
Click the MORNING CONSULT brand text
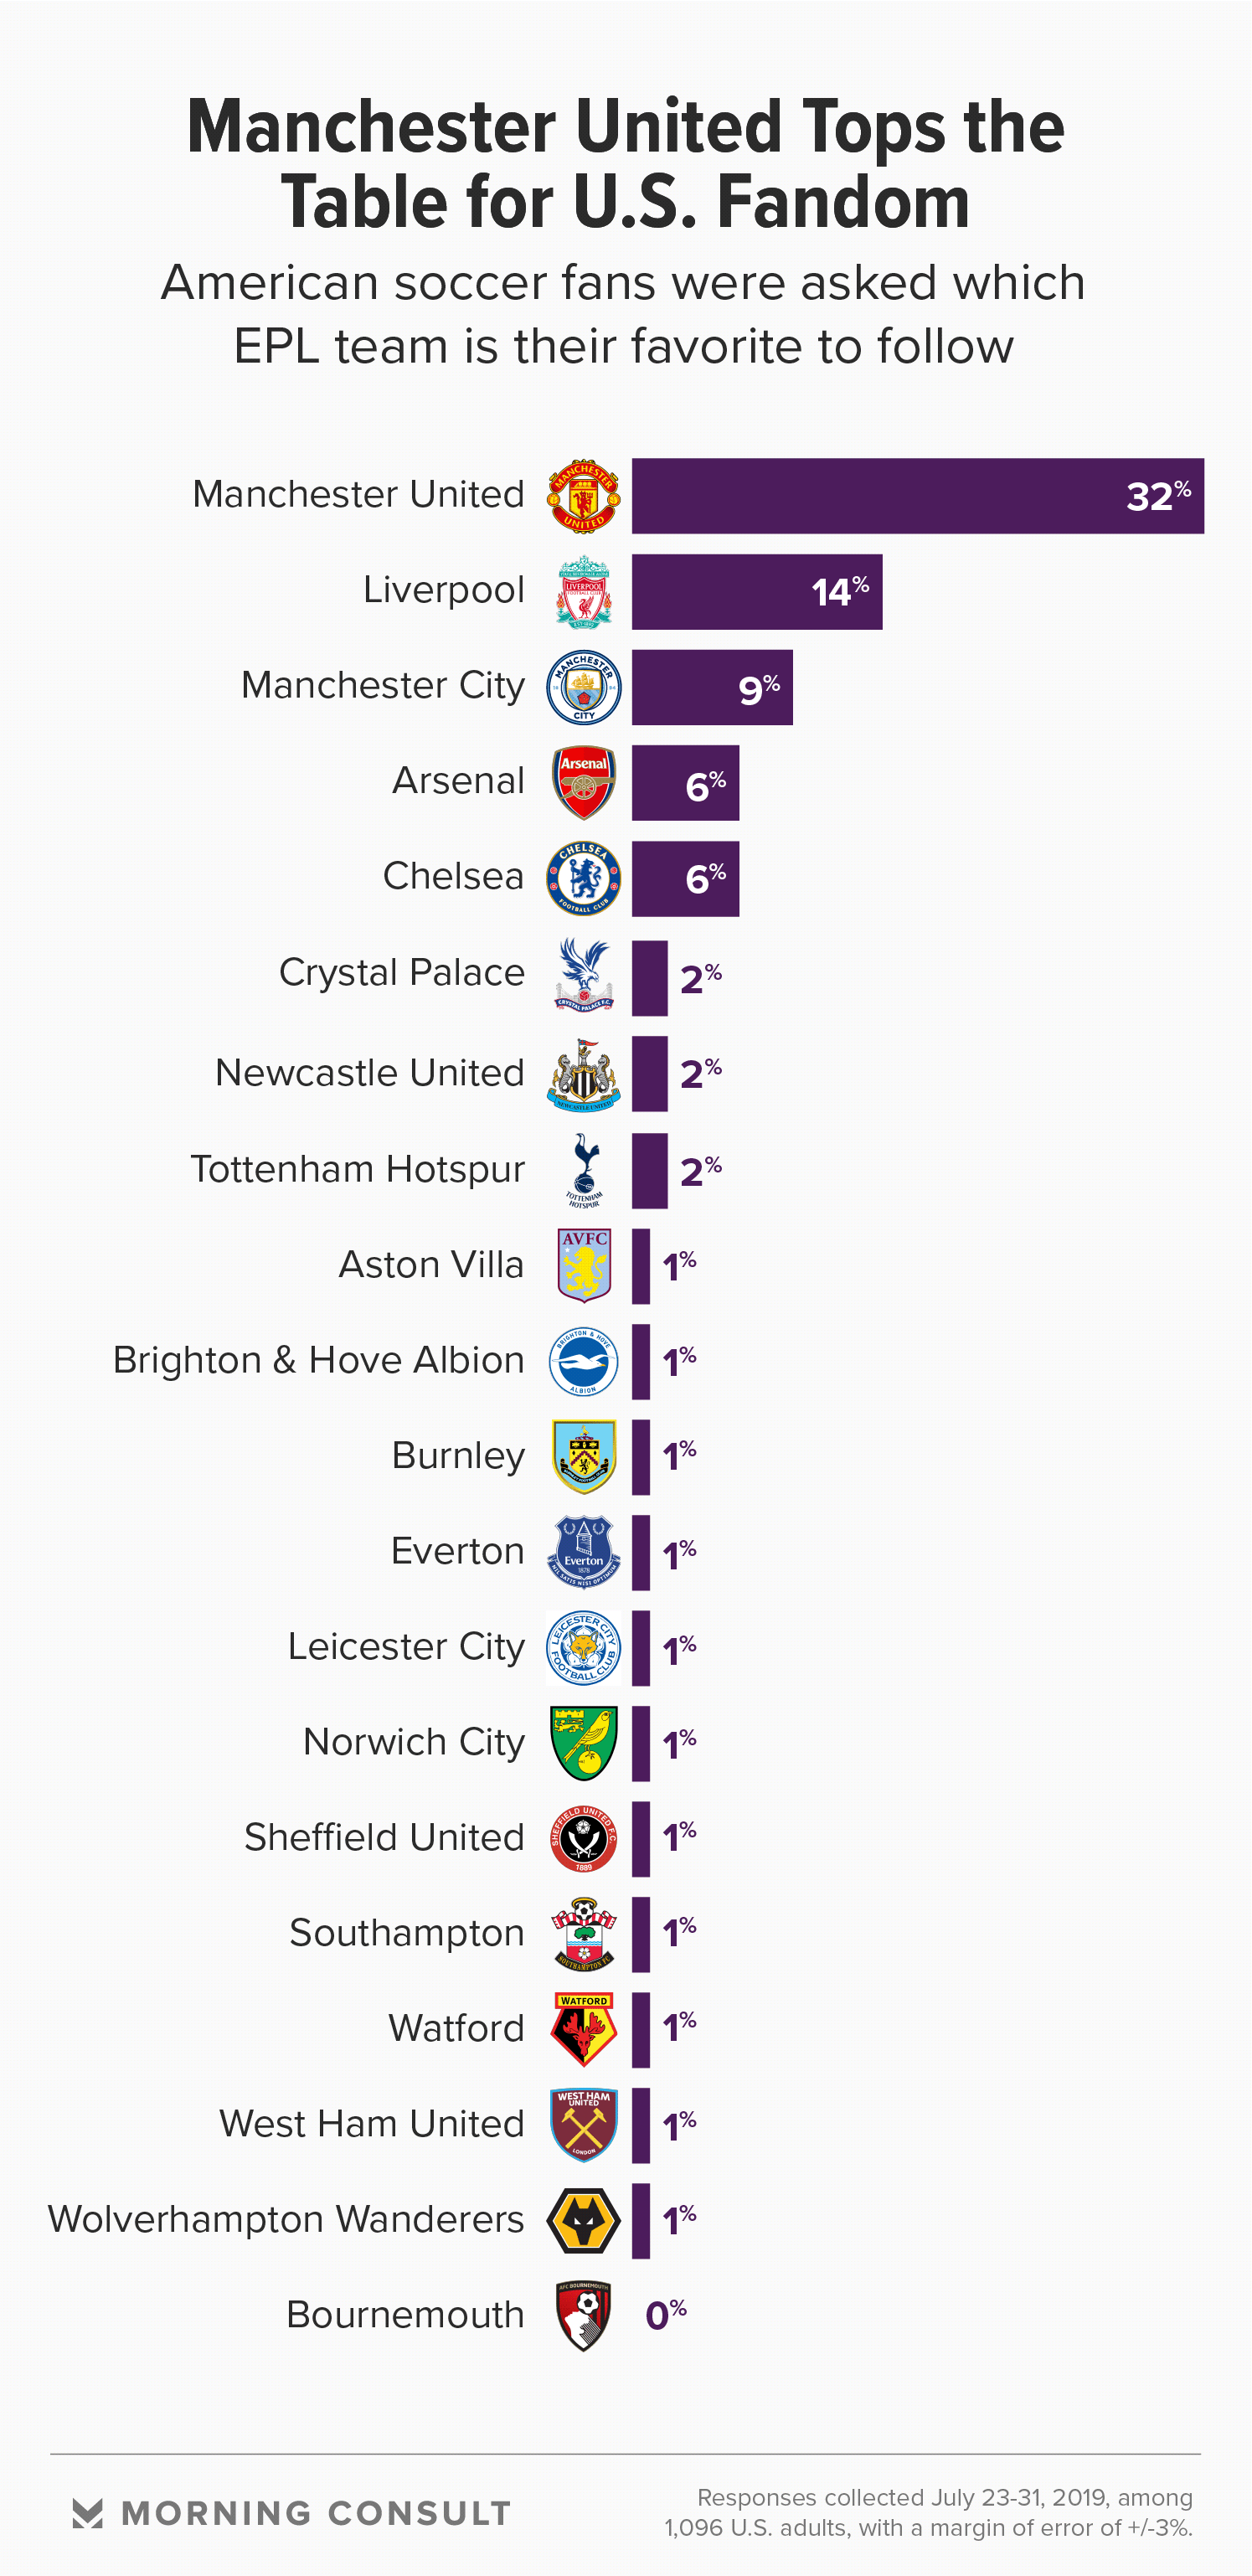click(x=316, y=2513)
